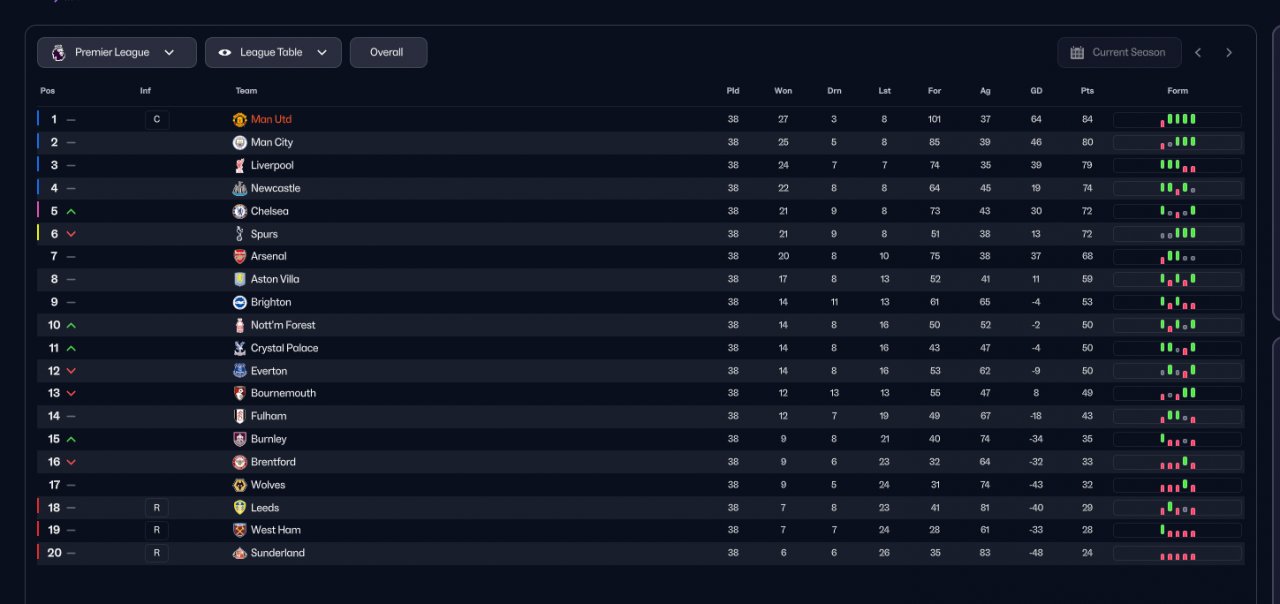
Task: Go to previous season with left arrow
Action: click(1198, 53)
